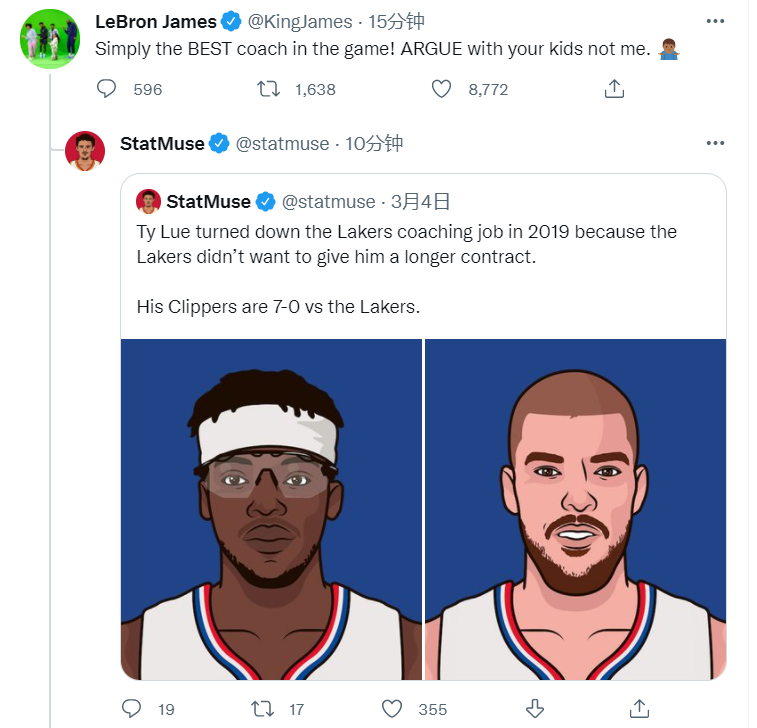Retweet the StatMuse reply tweet
The height and width of the screenshot is (728, 757).
pos(263,709)
